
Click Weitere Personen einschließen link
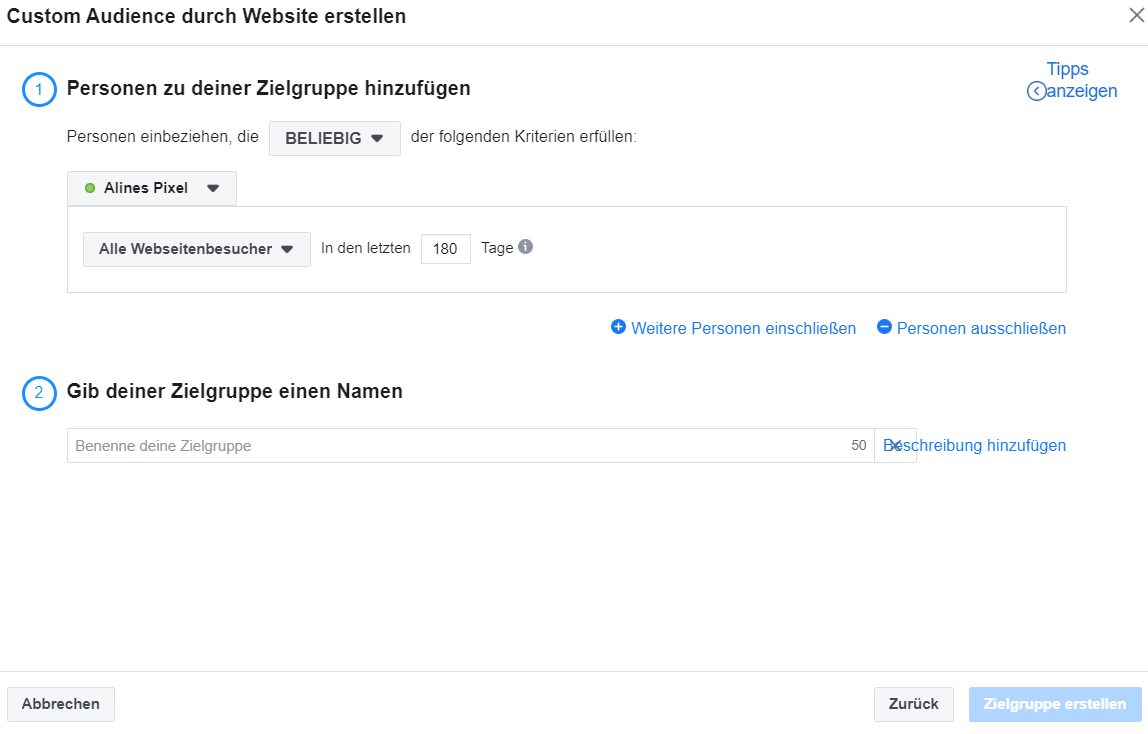(743, 329)
